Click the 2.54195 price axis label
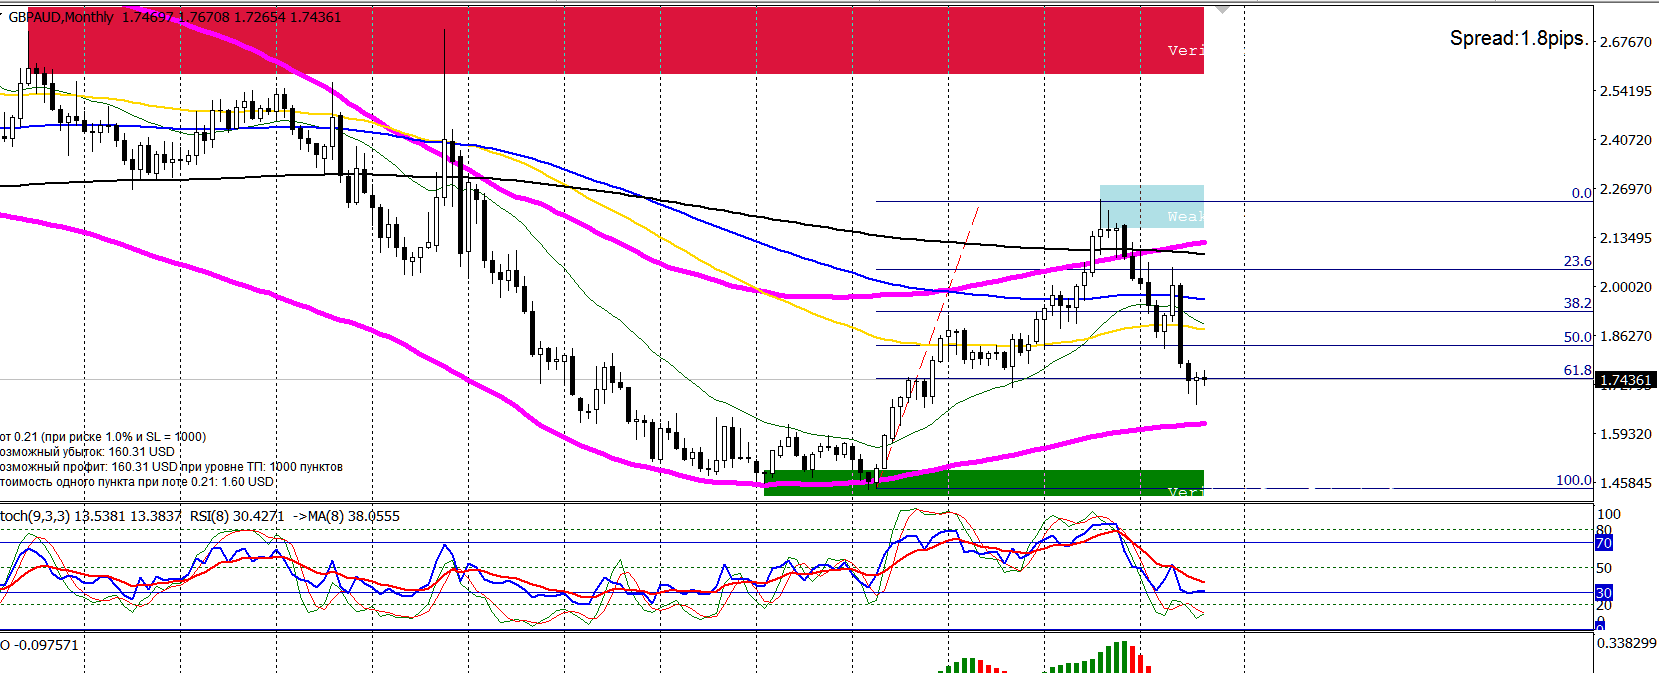1659x673 pixels. click(x=1626, y=91)
